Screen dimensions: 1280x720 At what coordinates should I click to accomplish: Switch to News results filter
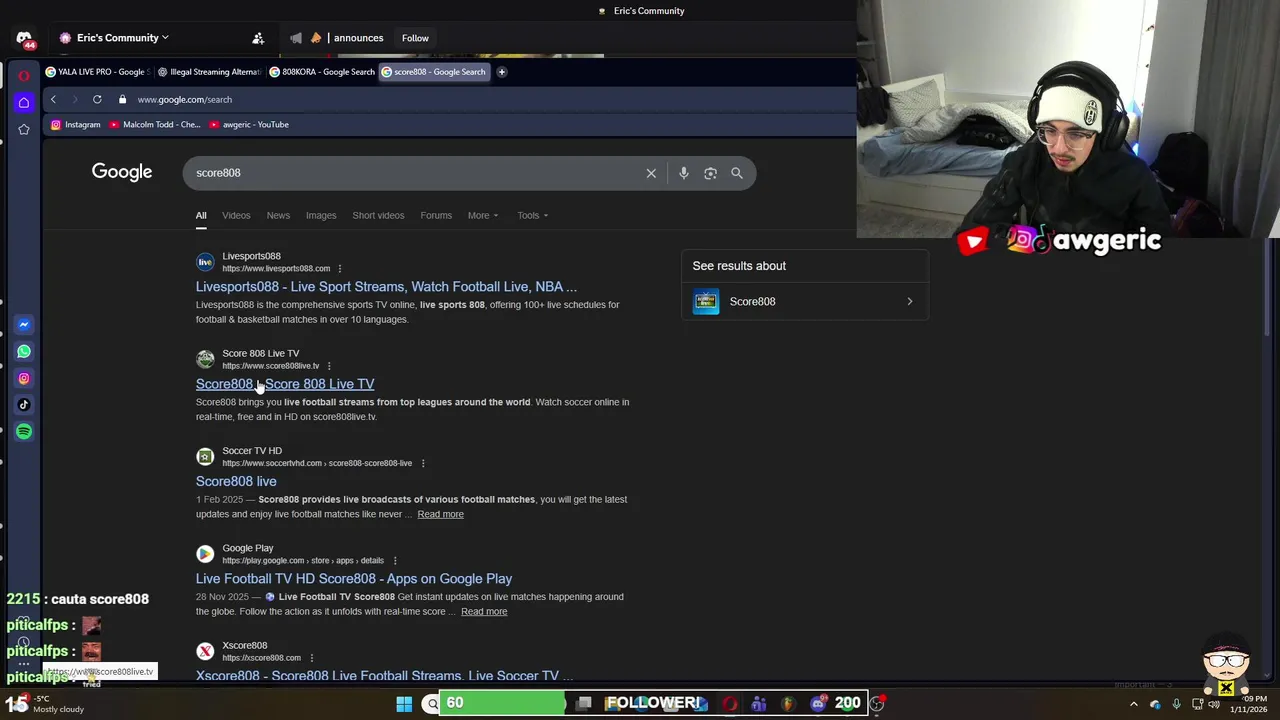click(x=278, y=215)
